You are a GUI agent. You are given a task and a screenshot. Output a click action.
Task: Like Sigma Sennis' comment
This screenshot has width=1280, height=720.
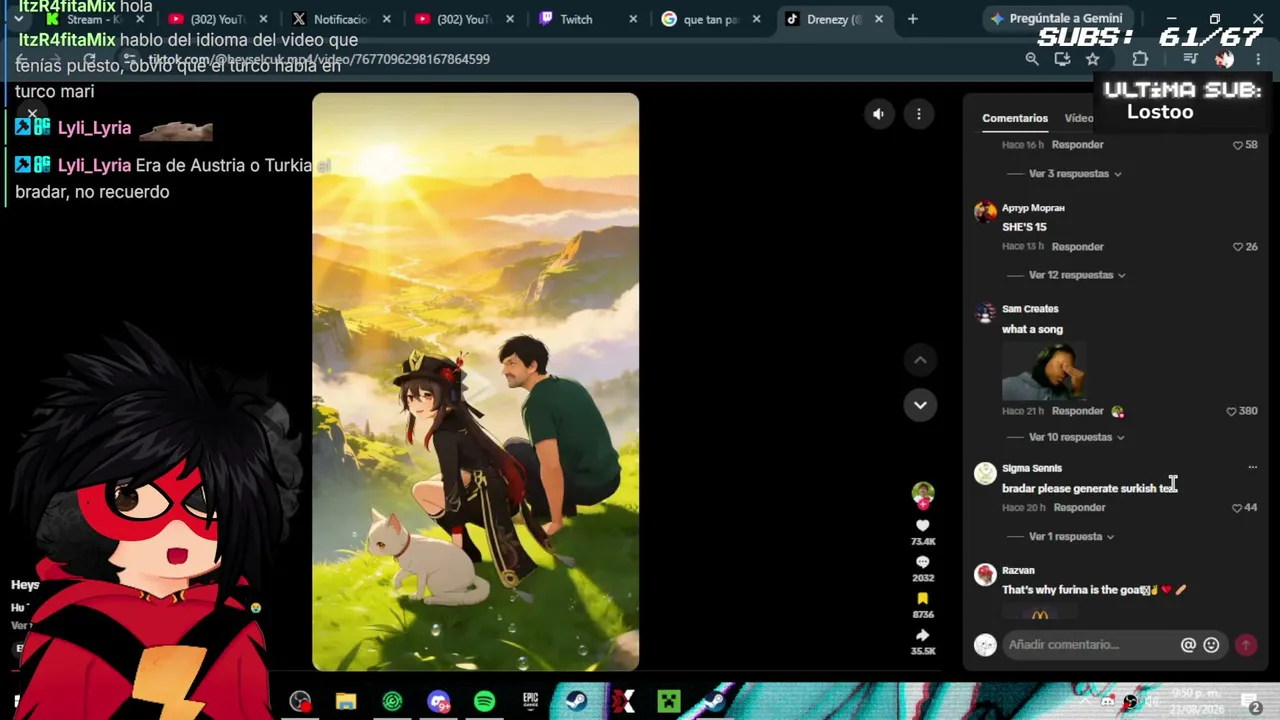coord(1238,508)
